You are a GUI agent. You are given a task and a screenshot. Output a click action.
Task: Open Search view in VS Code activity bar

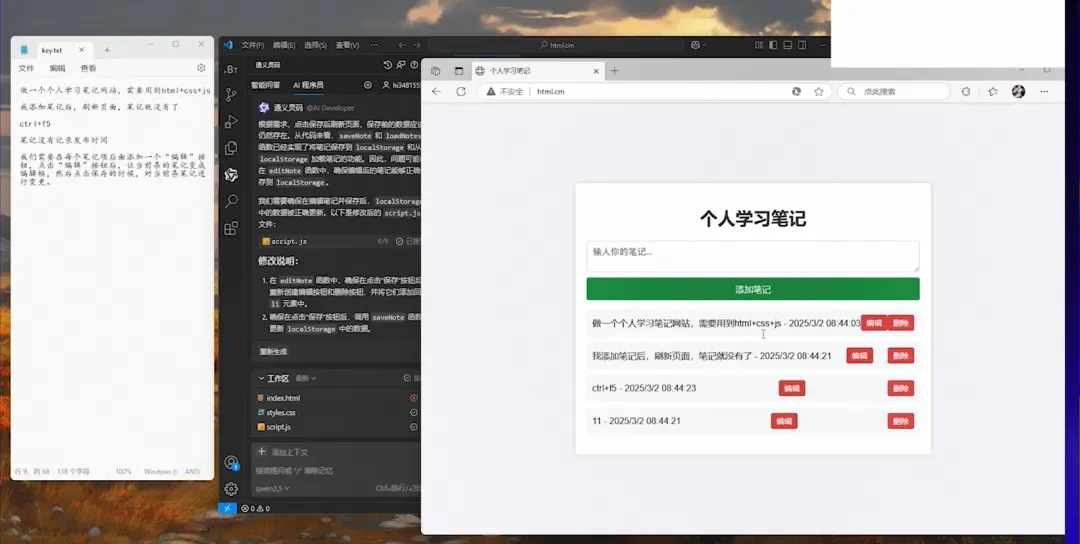[x=231, y=201]
